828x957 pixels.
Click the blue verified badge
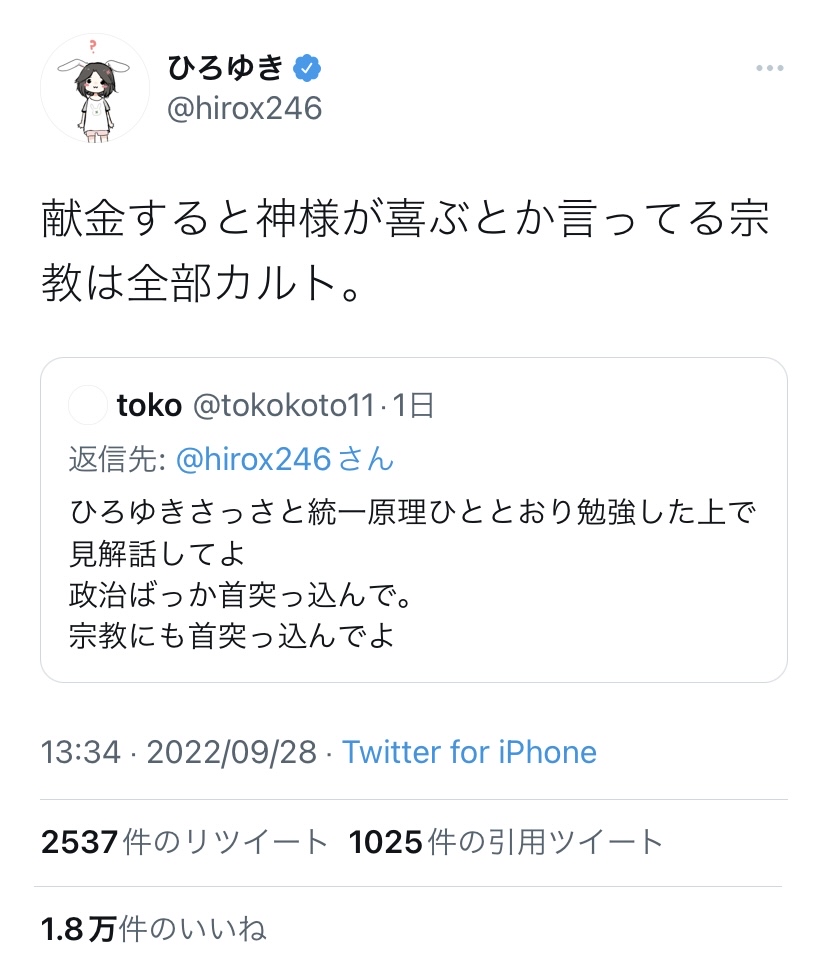[x=306, y=68]
